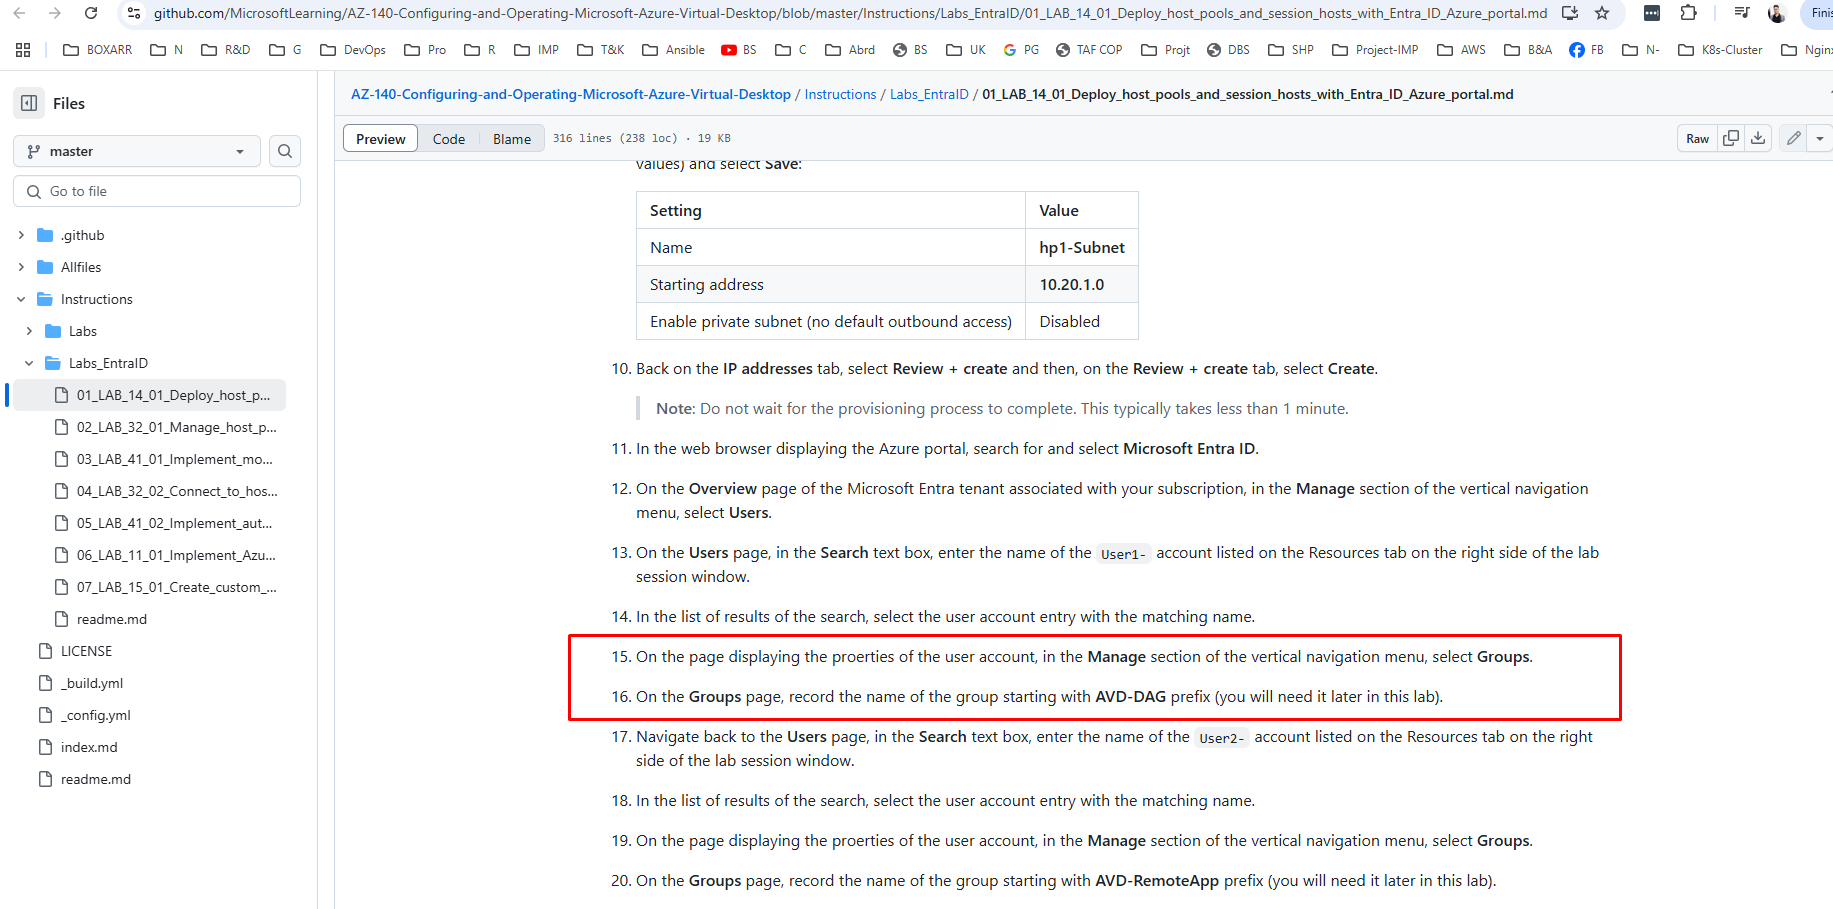Download the raw file icon
Viewport: 1833px width, 909px height.
[1758, 138]
